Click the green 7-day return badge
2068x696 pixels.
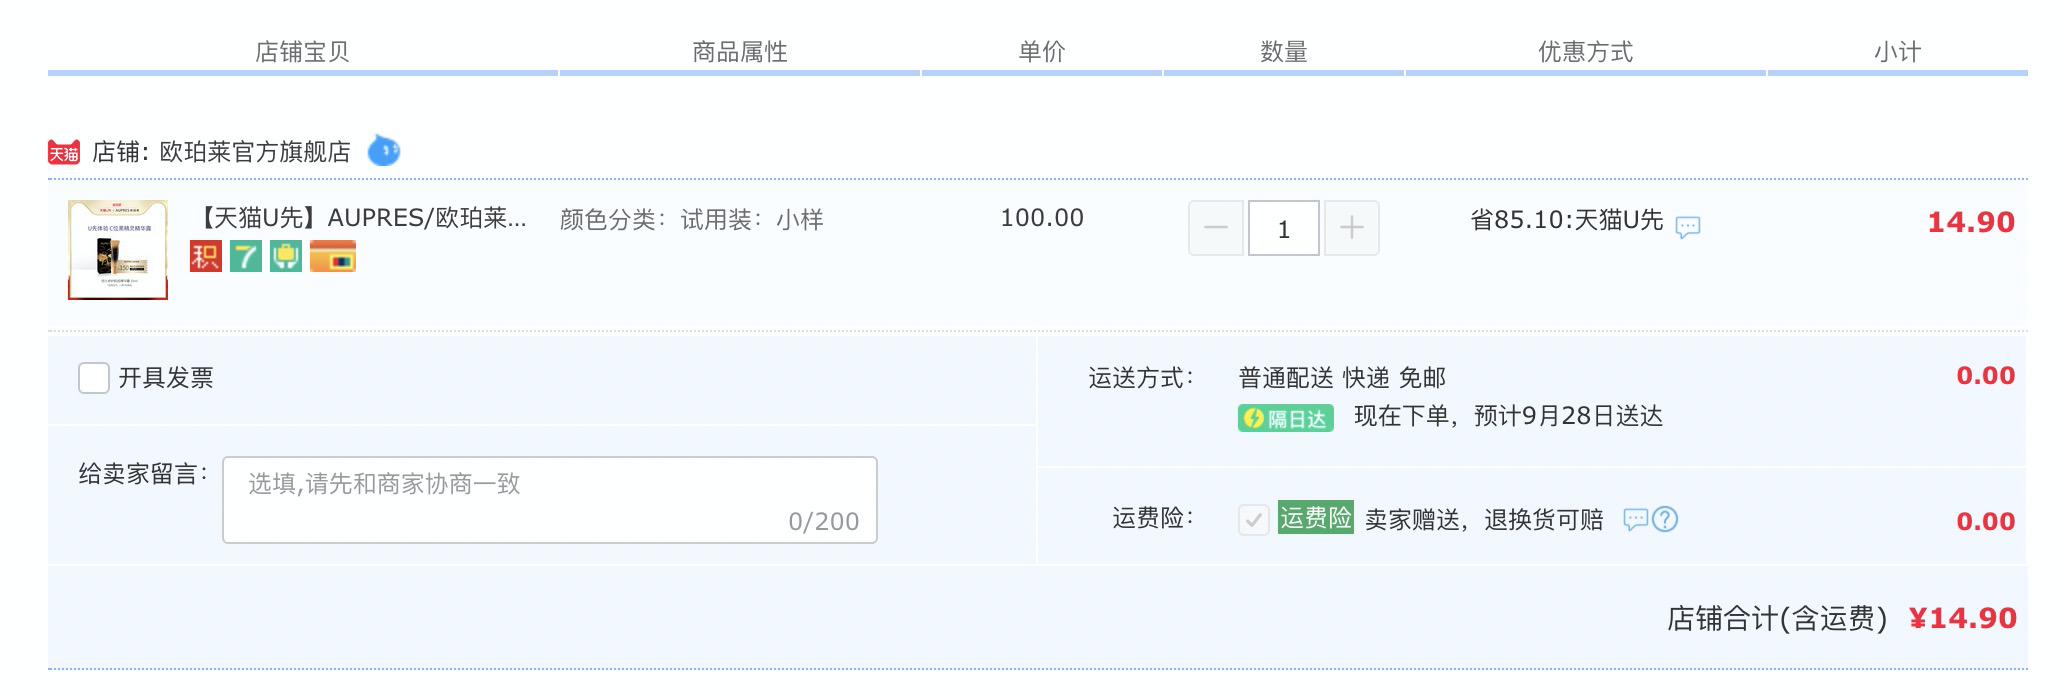246,256
